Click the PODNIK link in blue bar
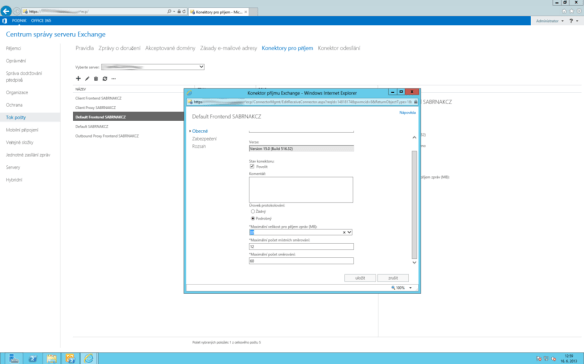584x364 pixels. click(x=19, y=21)
